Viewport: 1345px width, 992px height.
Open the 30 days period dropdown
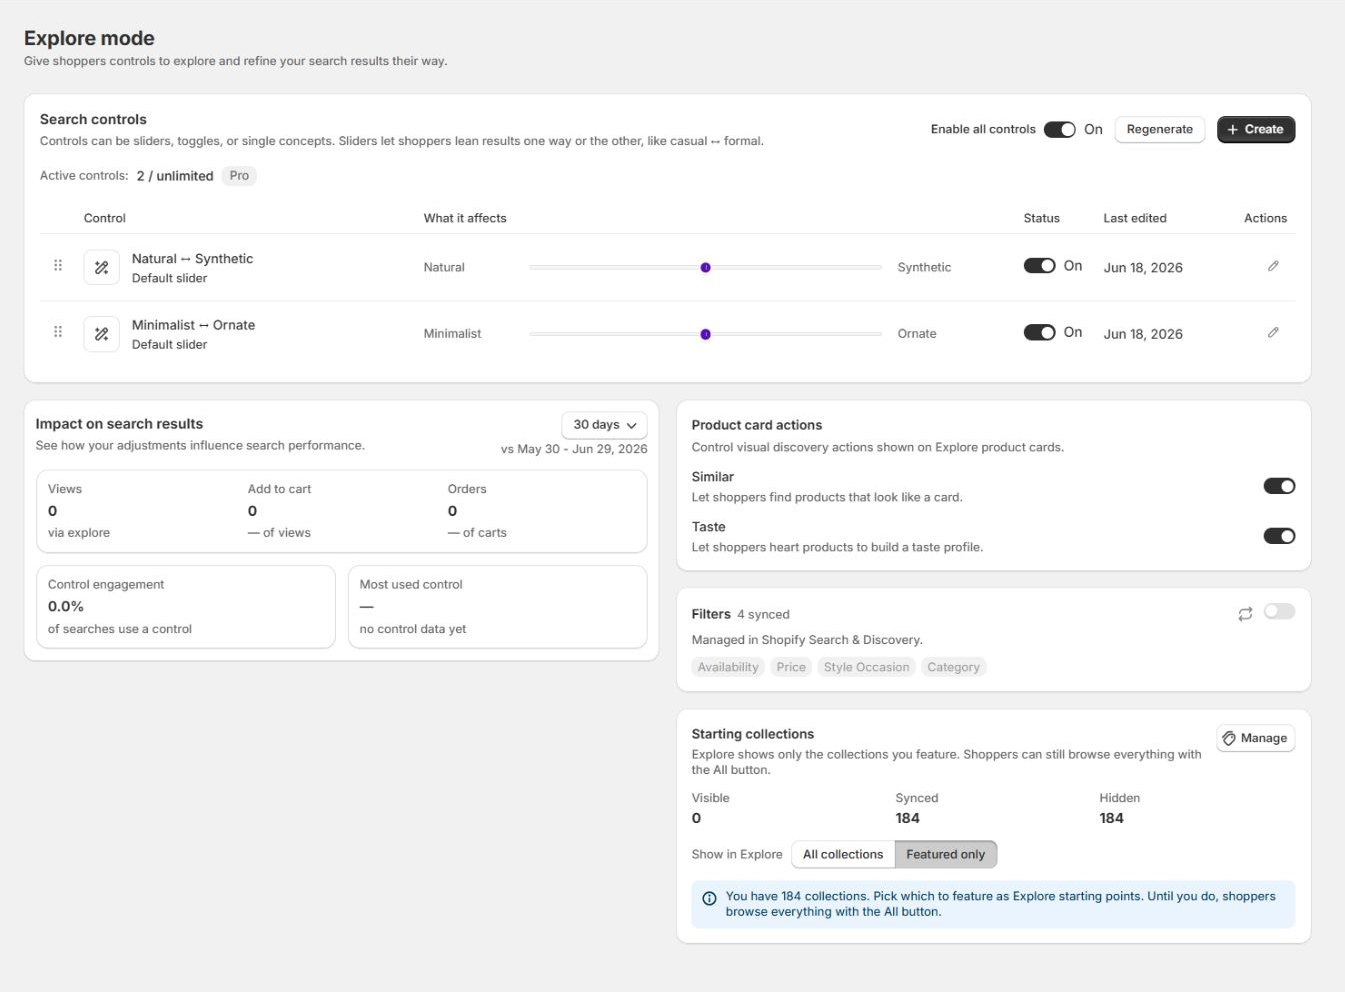604,425
